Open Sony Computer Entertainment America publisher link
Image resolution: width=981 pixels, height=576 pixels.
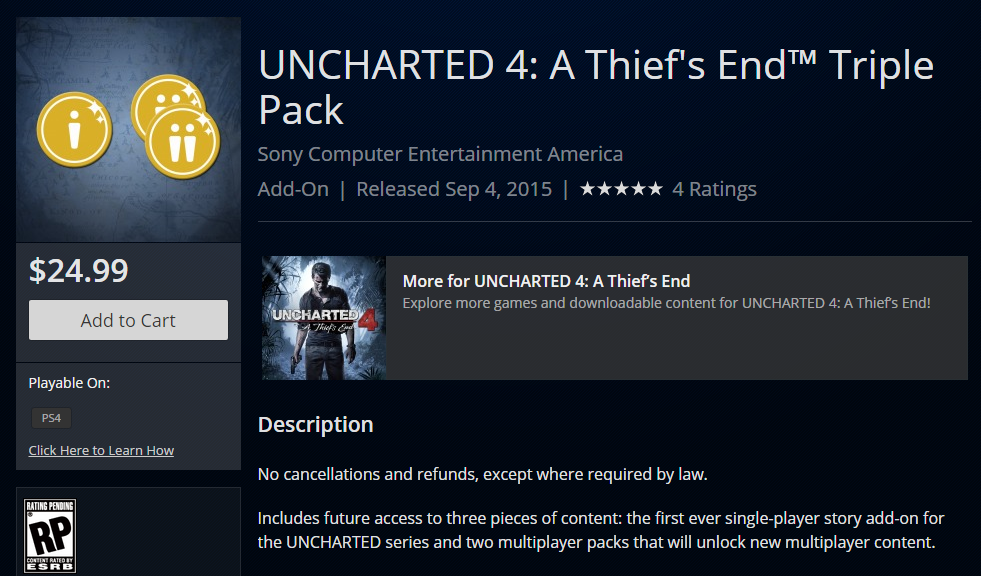coord(440,154)
